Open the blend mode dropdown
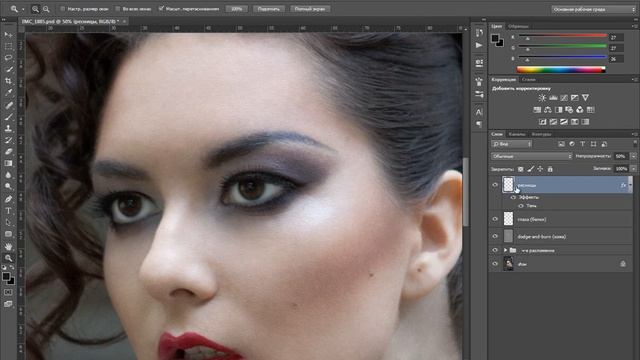The image size is (640, 360). tap(531, 156)
